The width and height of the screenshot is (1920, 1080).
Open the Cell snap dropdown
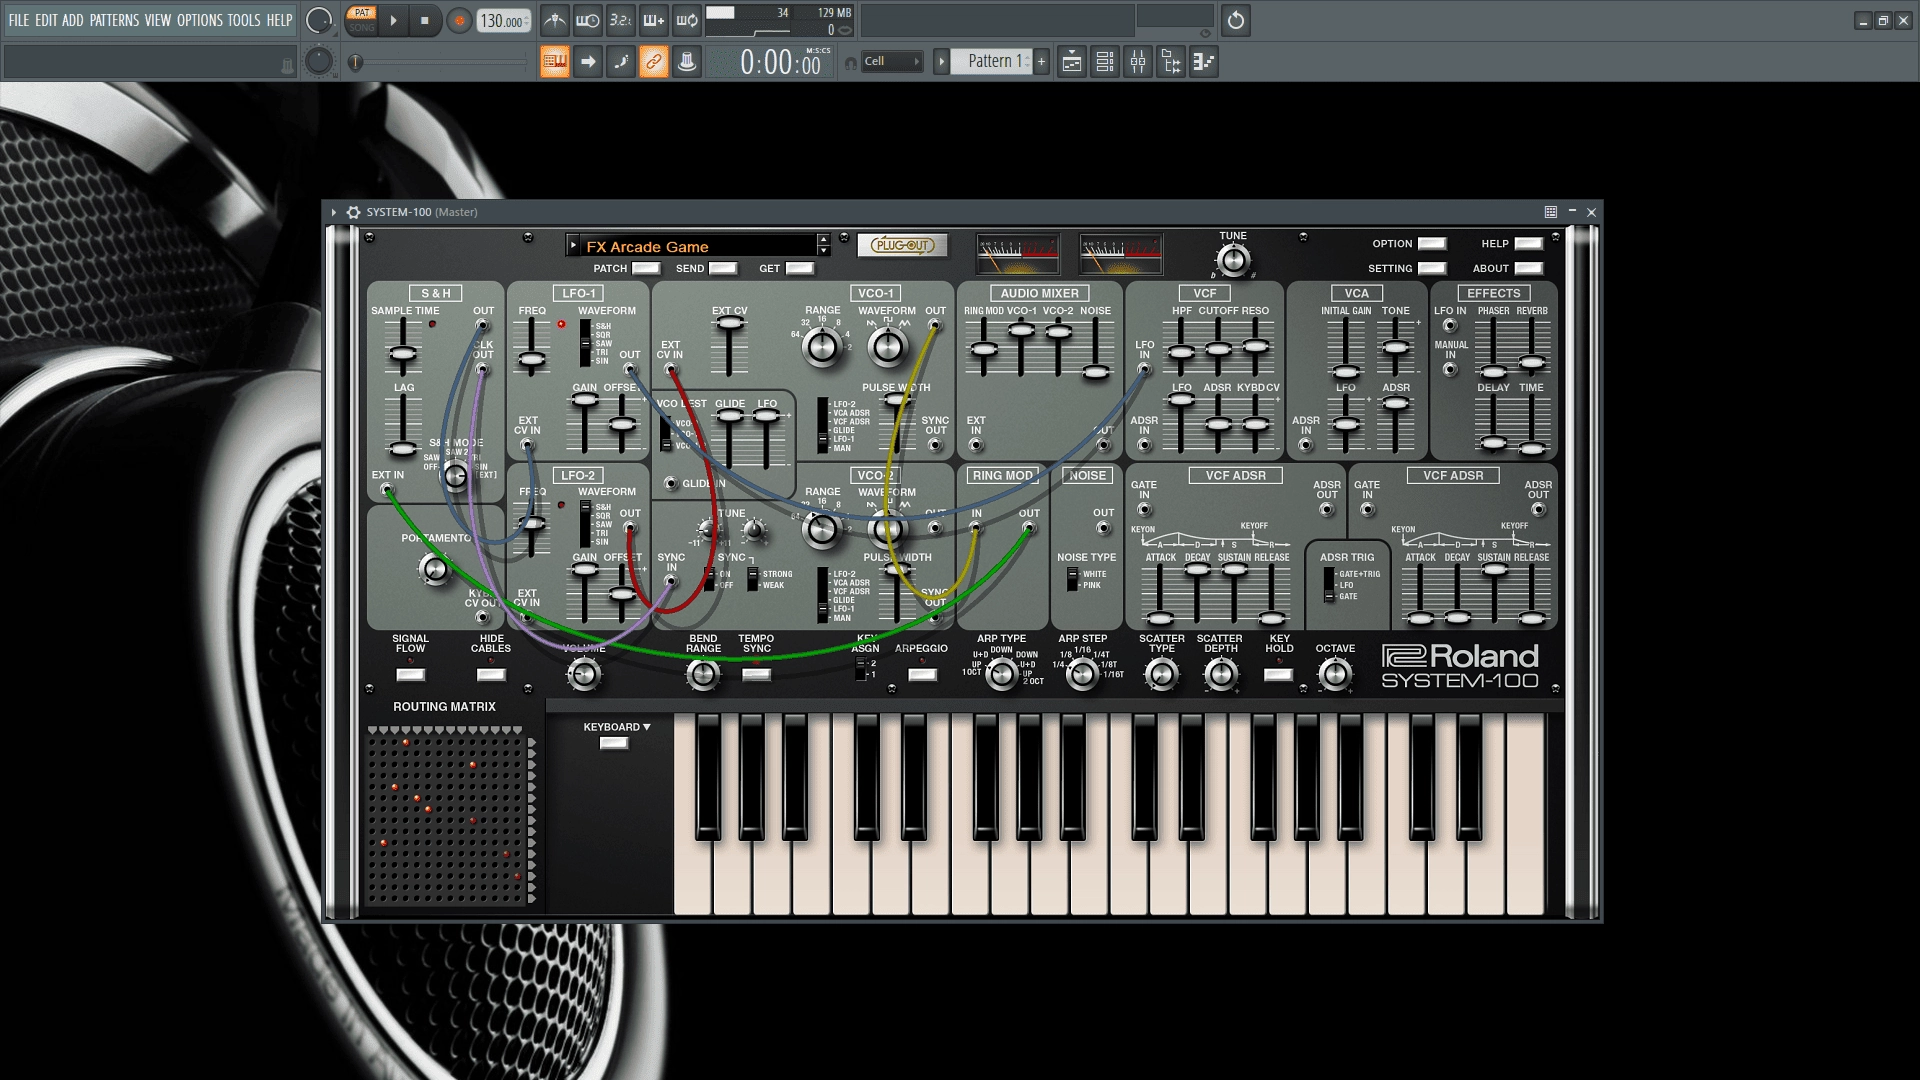[x=891, y=62]
